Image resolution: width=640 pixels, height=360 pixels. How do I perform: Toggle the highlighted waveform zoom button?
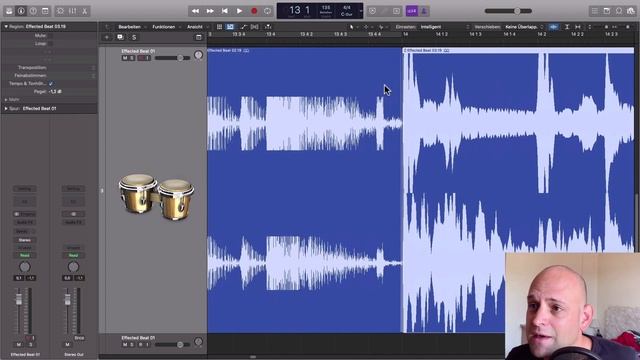click(x=553, y=27)
